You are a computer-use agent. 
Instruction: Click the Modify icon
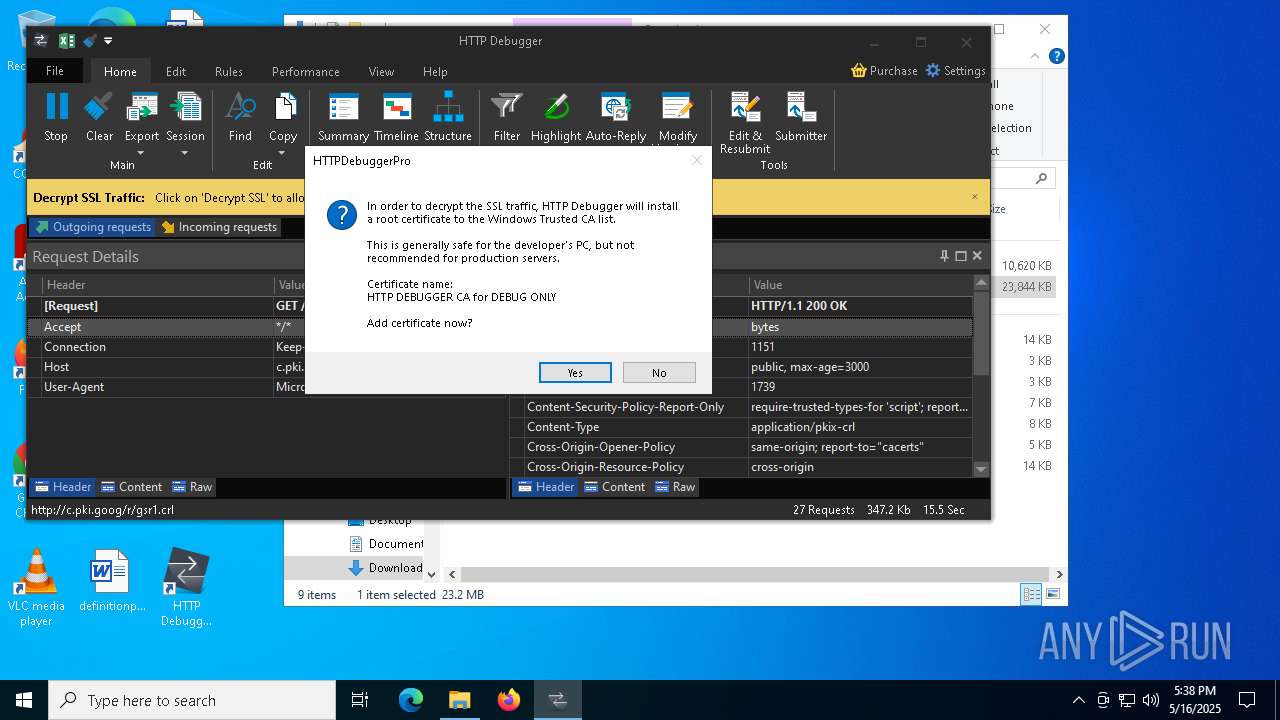pos(677,107)
